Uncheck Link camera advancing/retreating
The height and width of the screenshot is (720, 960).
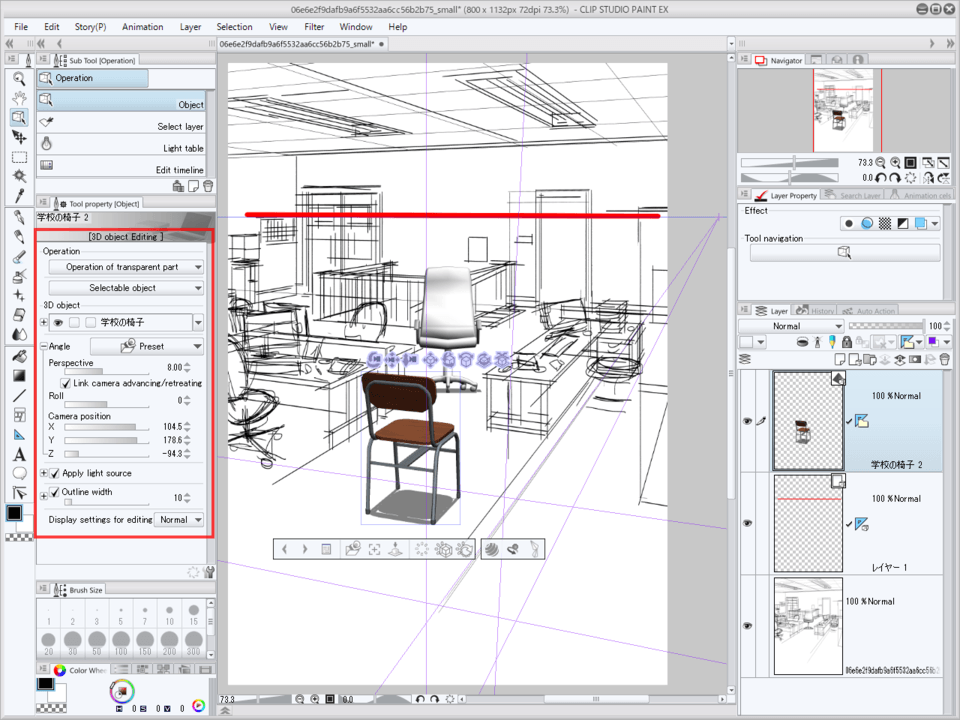(67, 383)
